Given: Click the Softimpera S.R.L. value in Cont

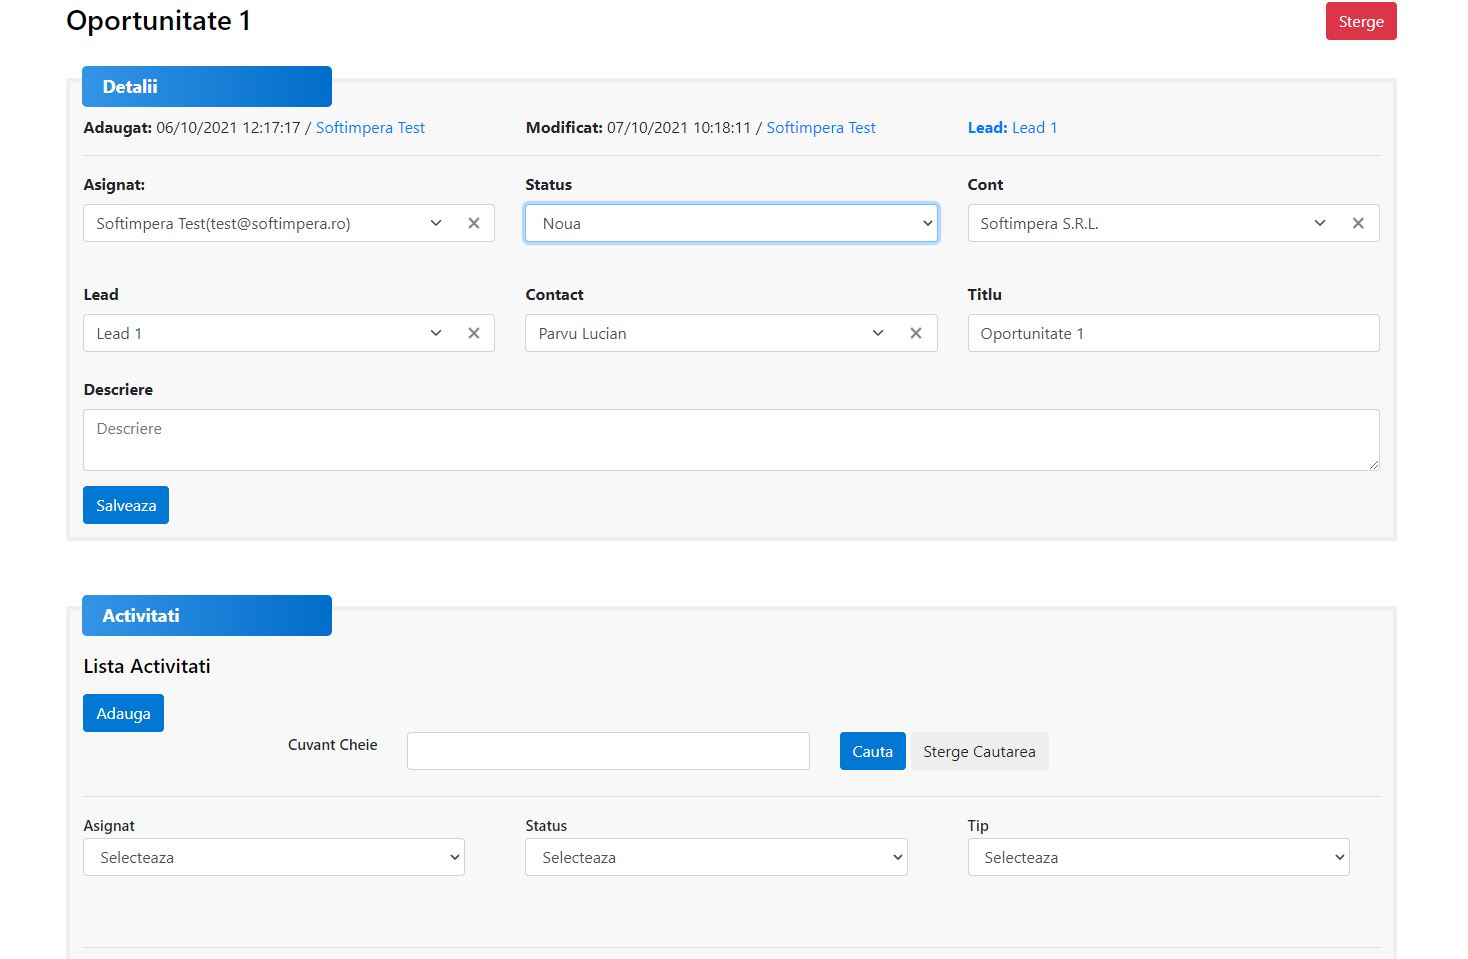Looking at the screenshot, I should 1039,224.
